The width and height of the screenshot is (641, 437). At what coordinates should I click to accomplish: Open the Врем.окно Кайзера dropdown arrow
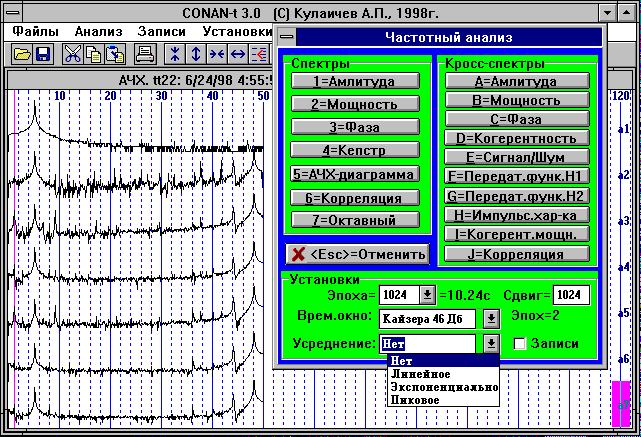[x=491, y=319]
